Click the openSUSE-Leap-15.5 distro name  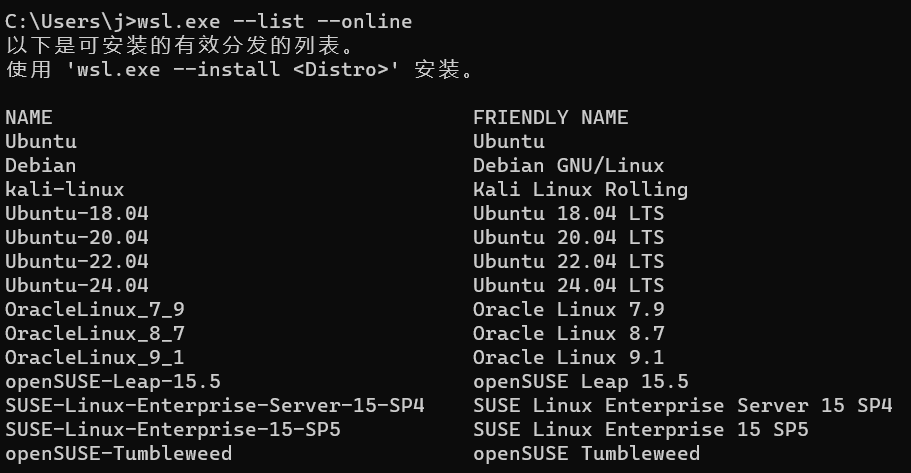[x=112, y=381]
